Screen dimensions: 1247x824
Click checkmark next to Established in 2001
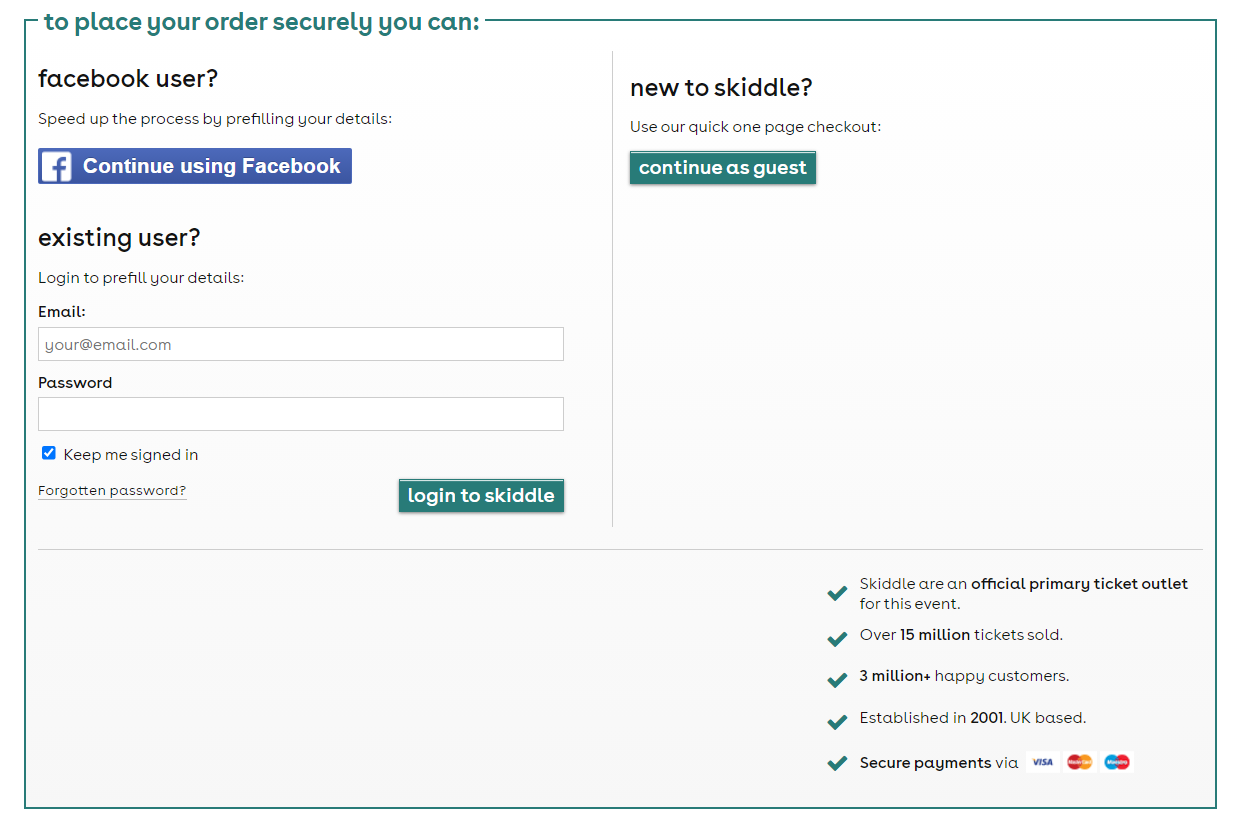tap(837, 721)
